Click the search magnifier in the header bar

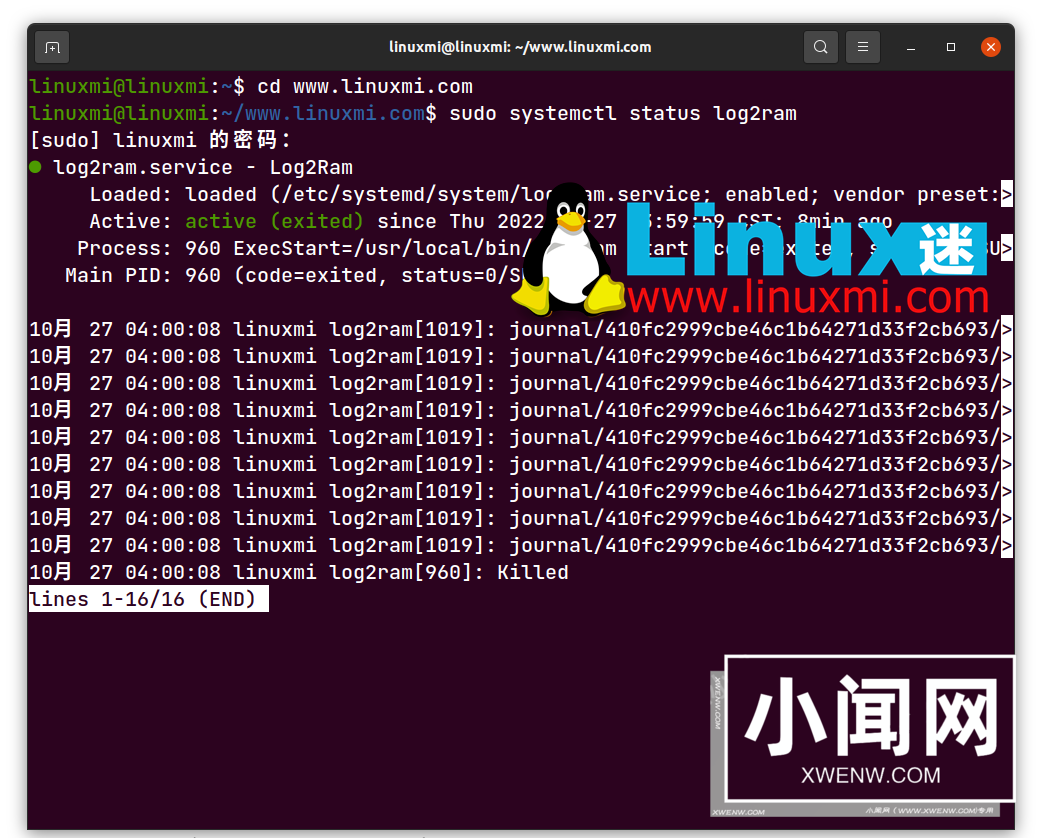click(820, 46)
